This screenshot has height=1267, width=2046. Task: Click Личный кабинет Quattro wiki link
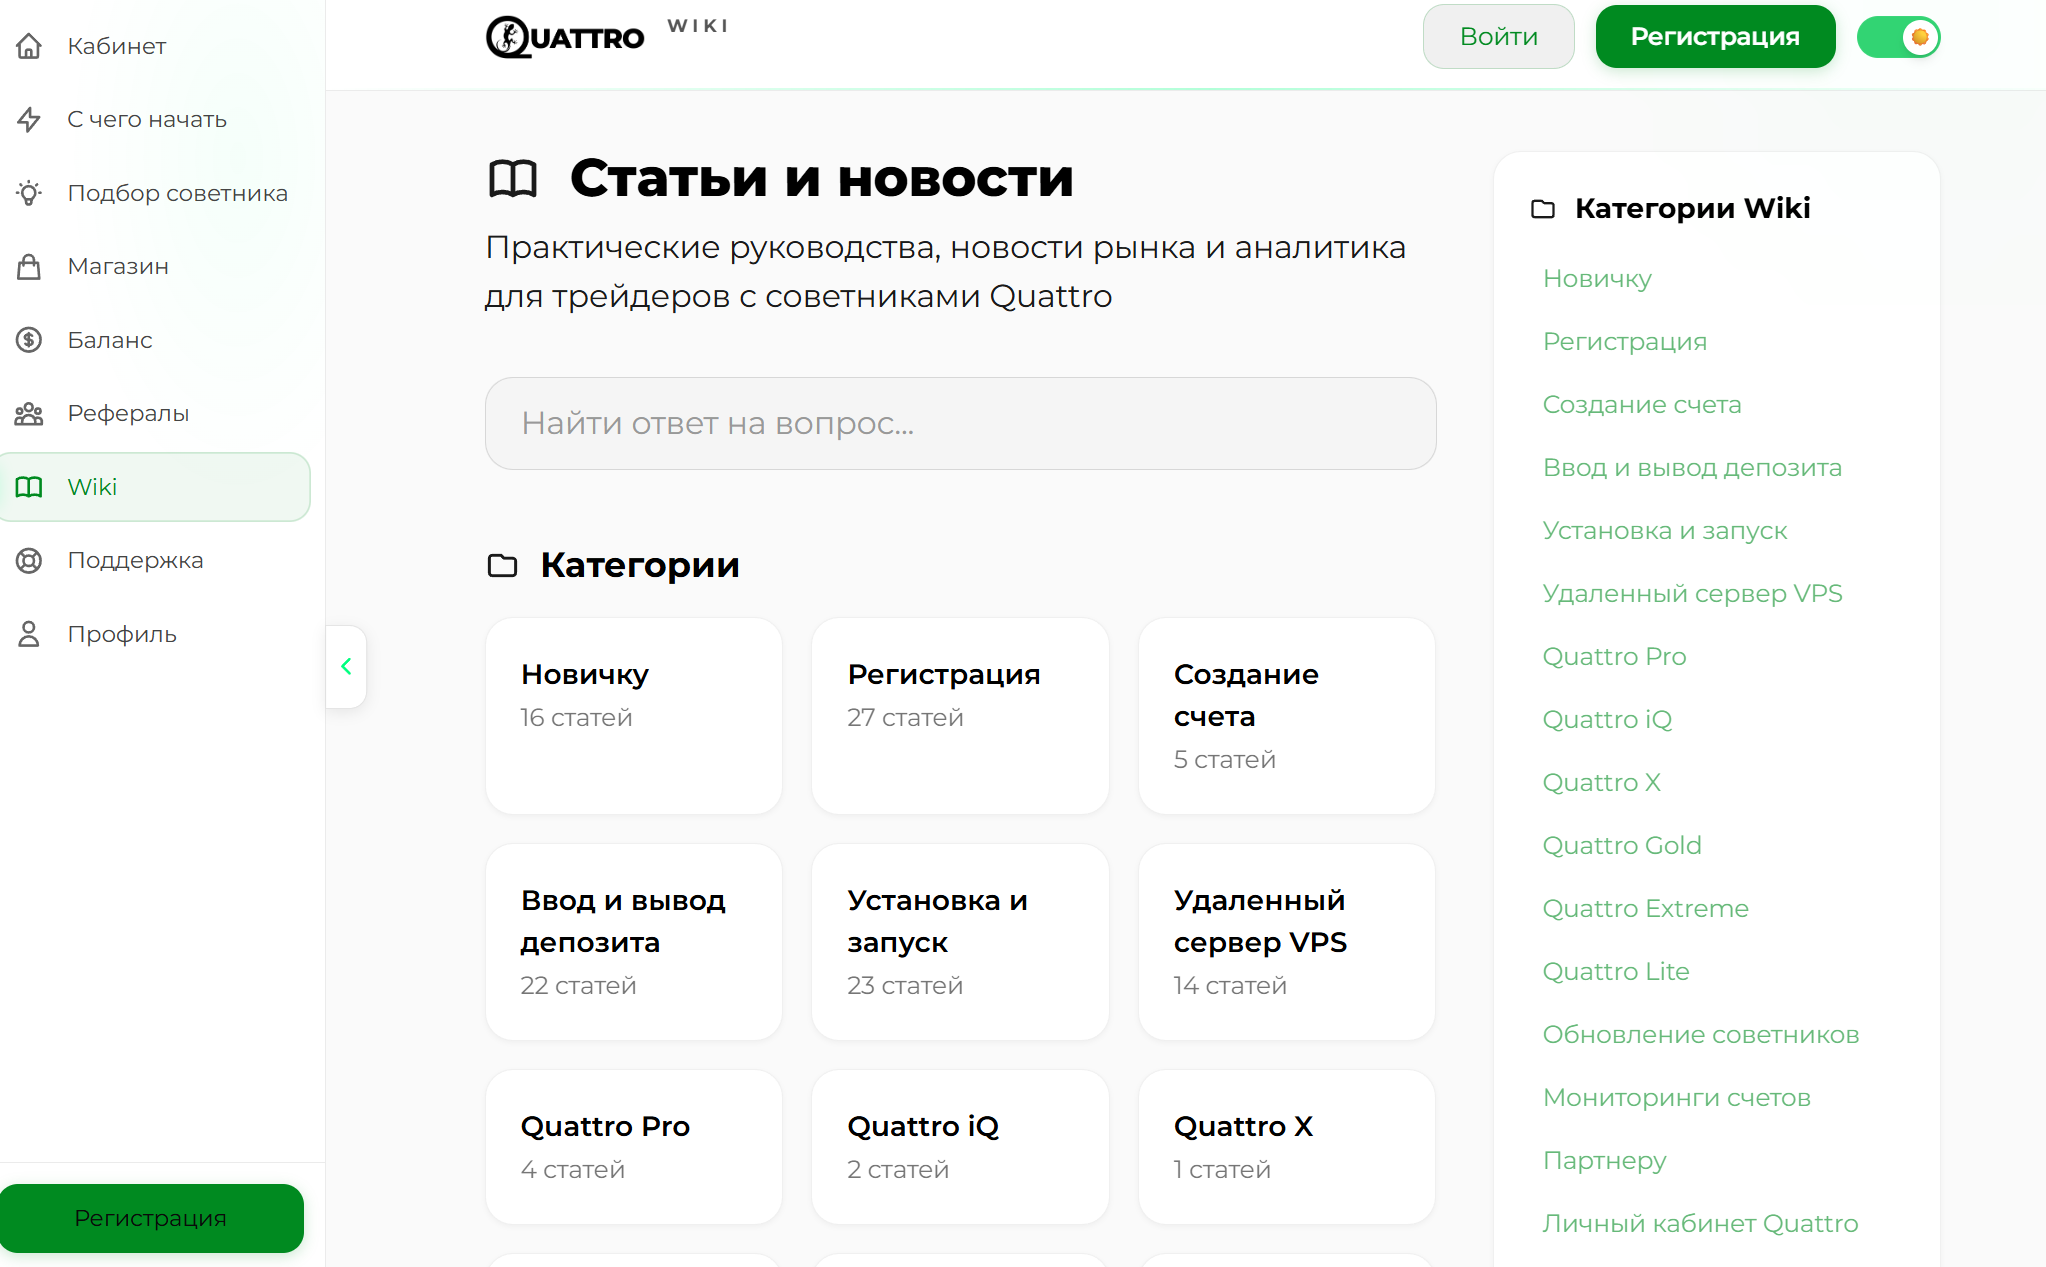click(x=1700, y=1224)
